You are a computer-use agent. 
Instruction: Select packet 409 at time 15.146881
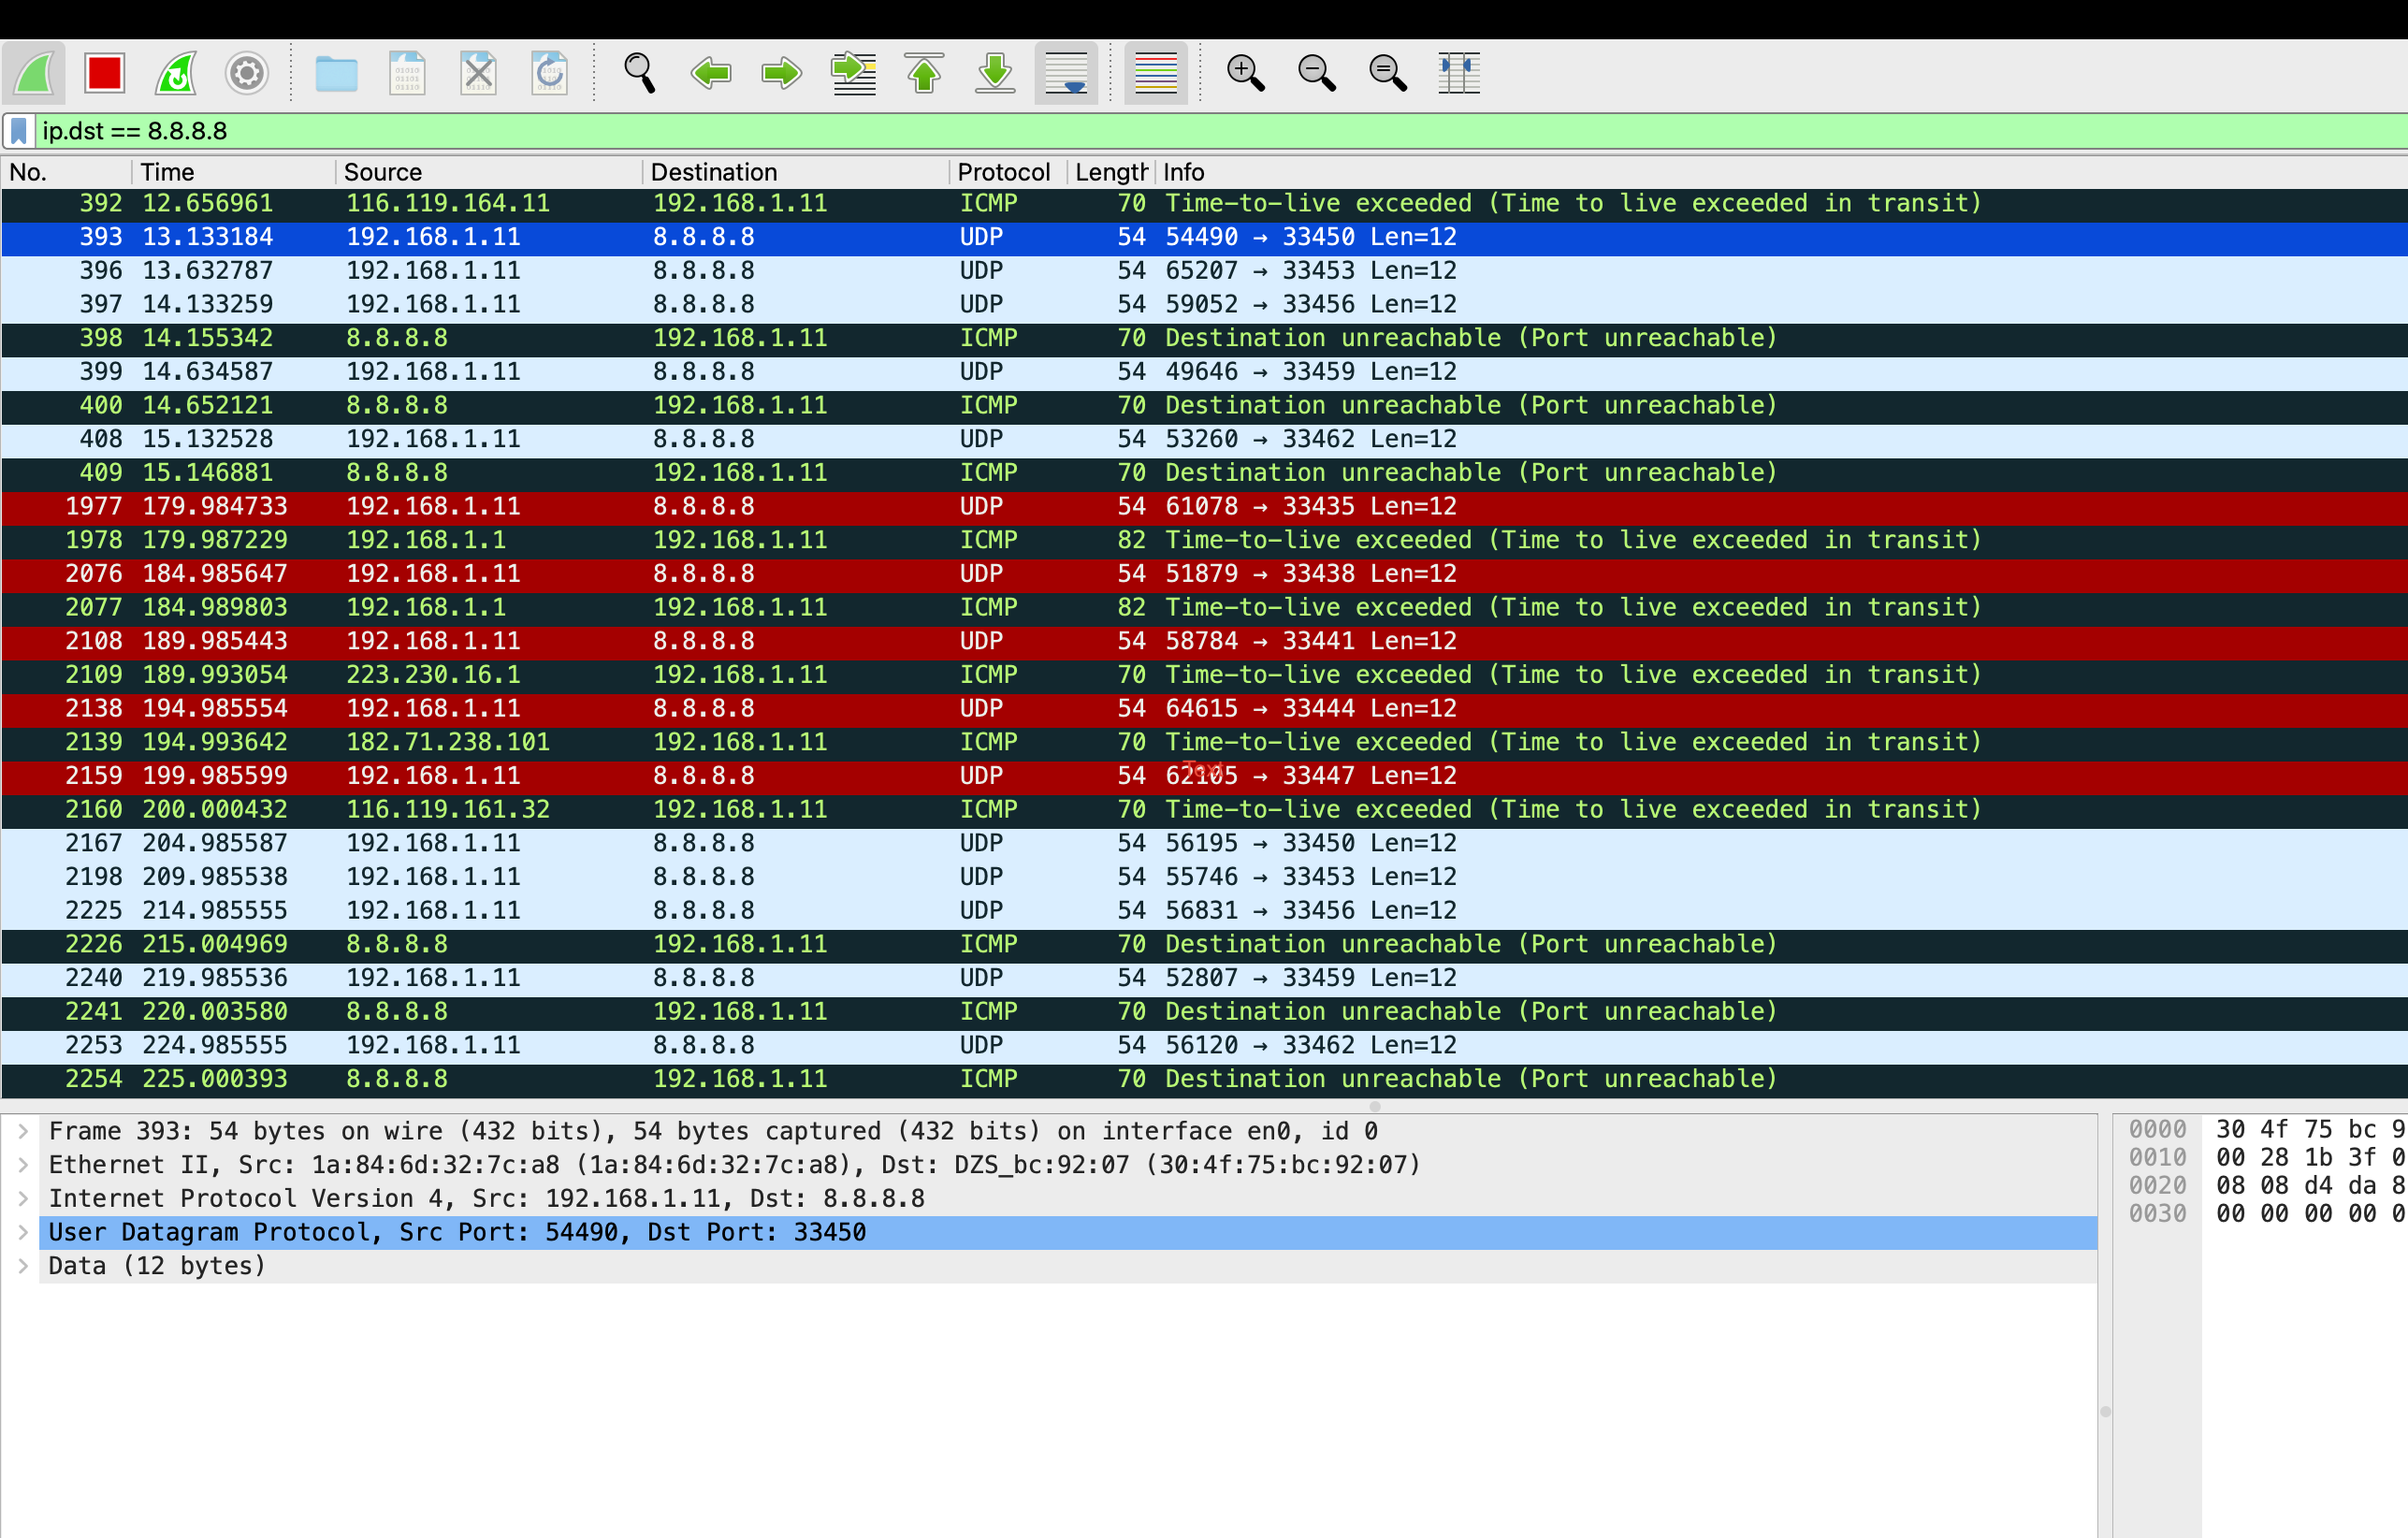(x=1204, y=473)
